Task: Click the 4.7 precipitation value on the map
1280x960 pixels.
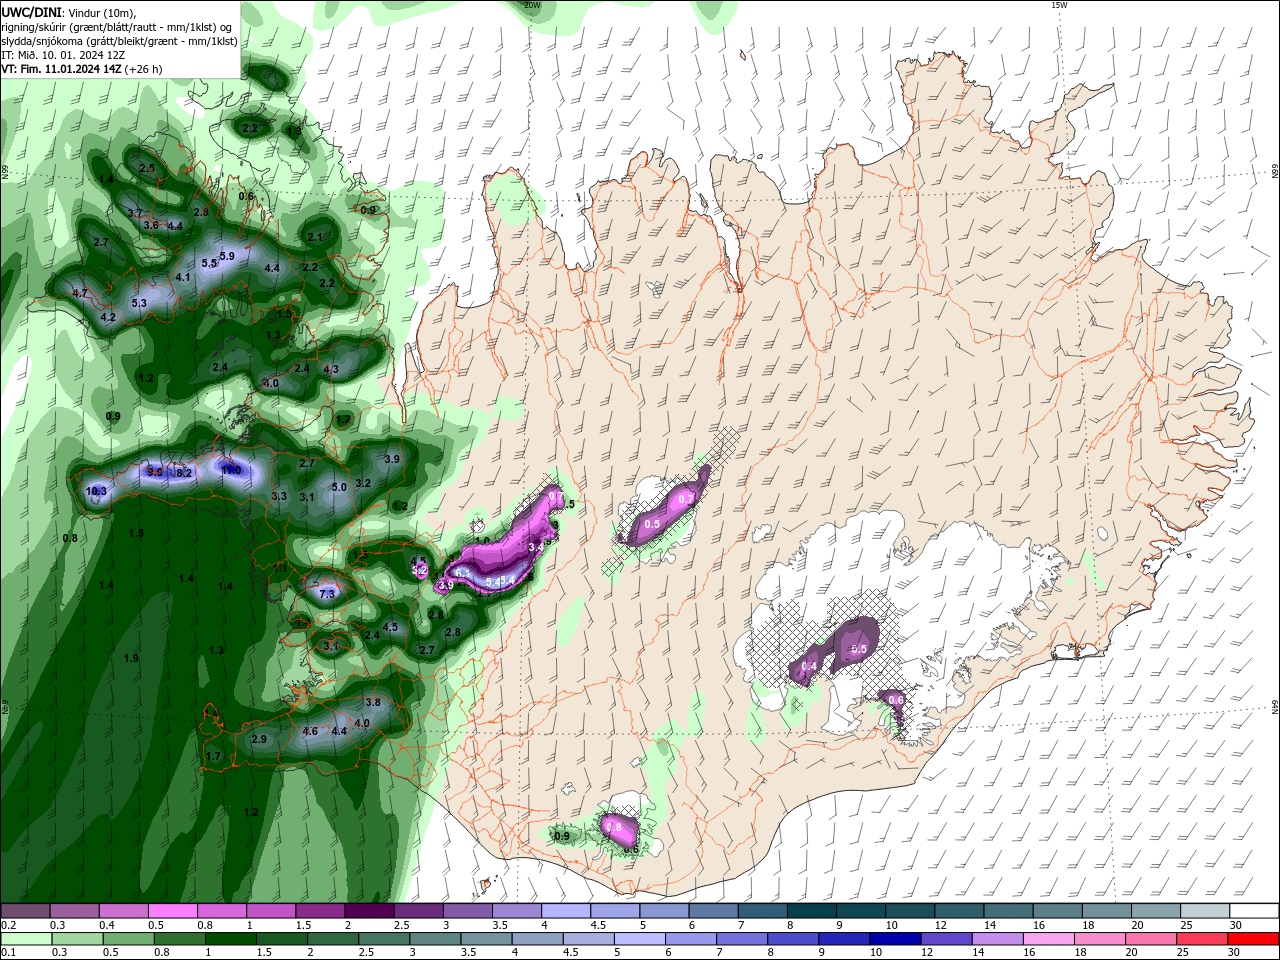Action: coord(81,293)
